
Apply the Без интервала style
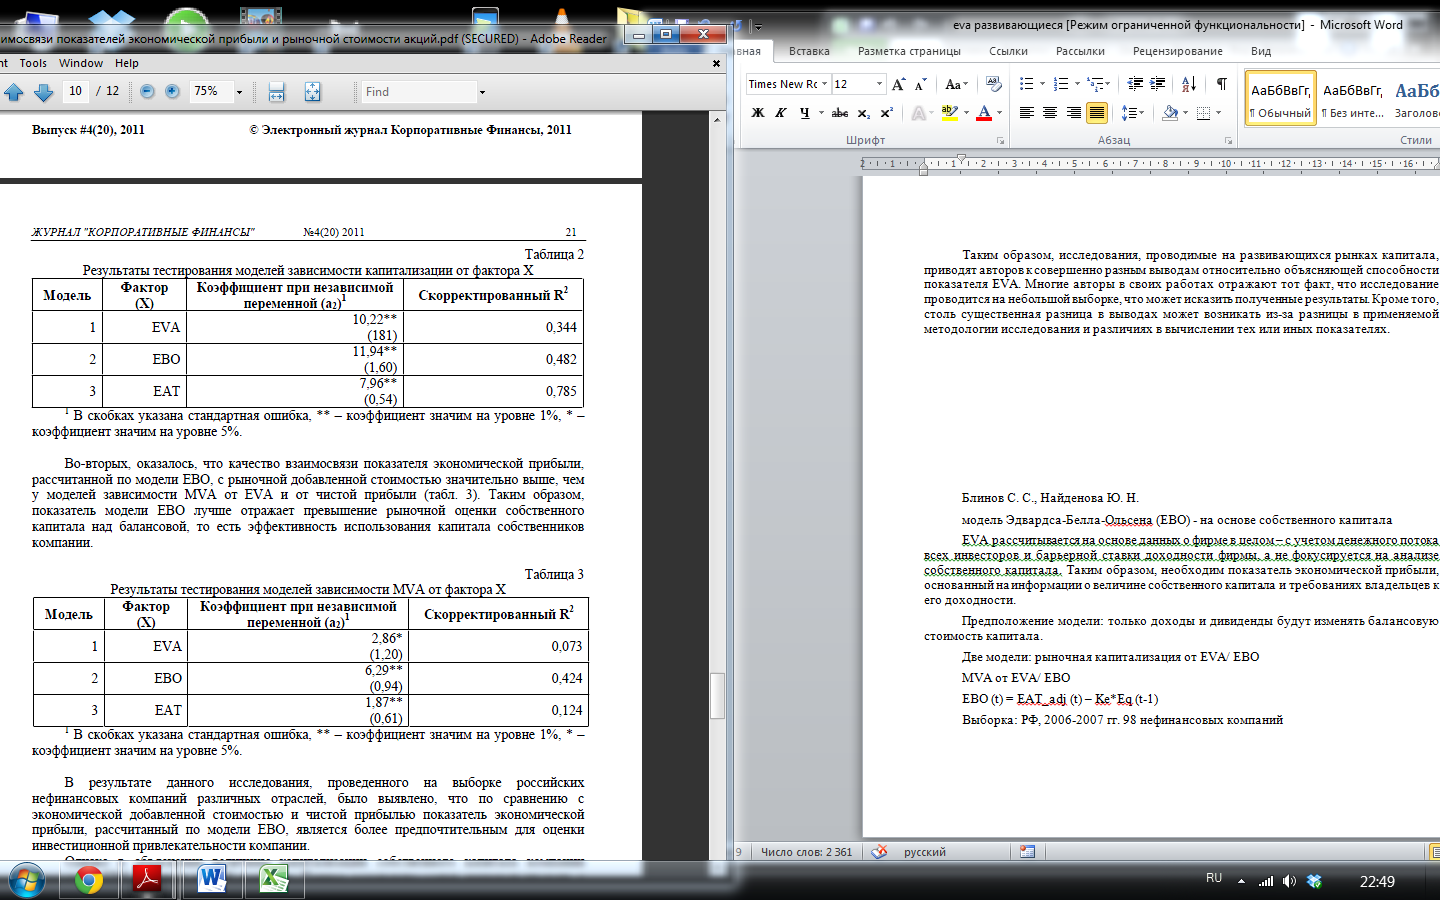(1353, 98)
